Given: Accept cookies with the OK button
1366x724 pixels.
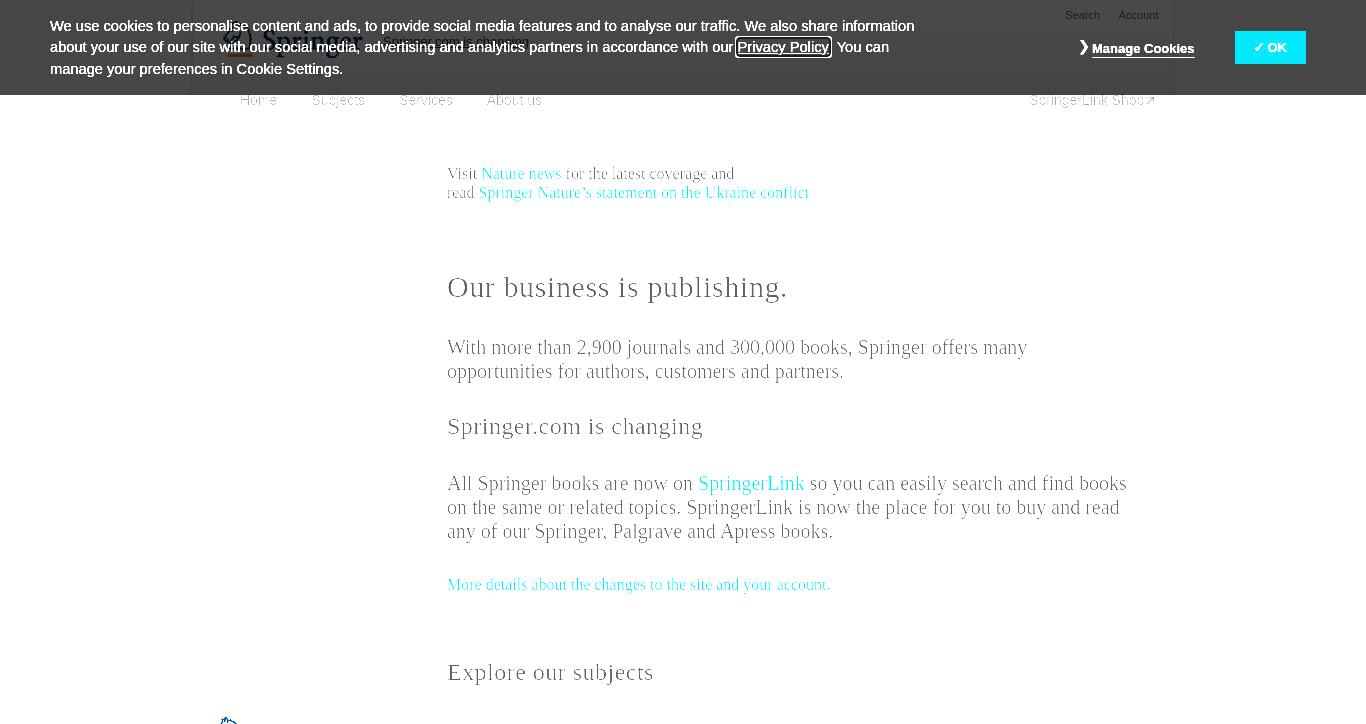Looking at the screenshot, I should 1270,47.
